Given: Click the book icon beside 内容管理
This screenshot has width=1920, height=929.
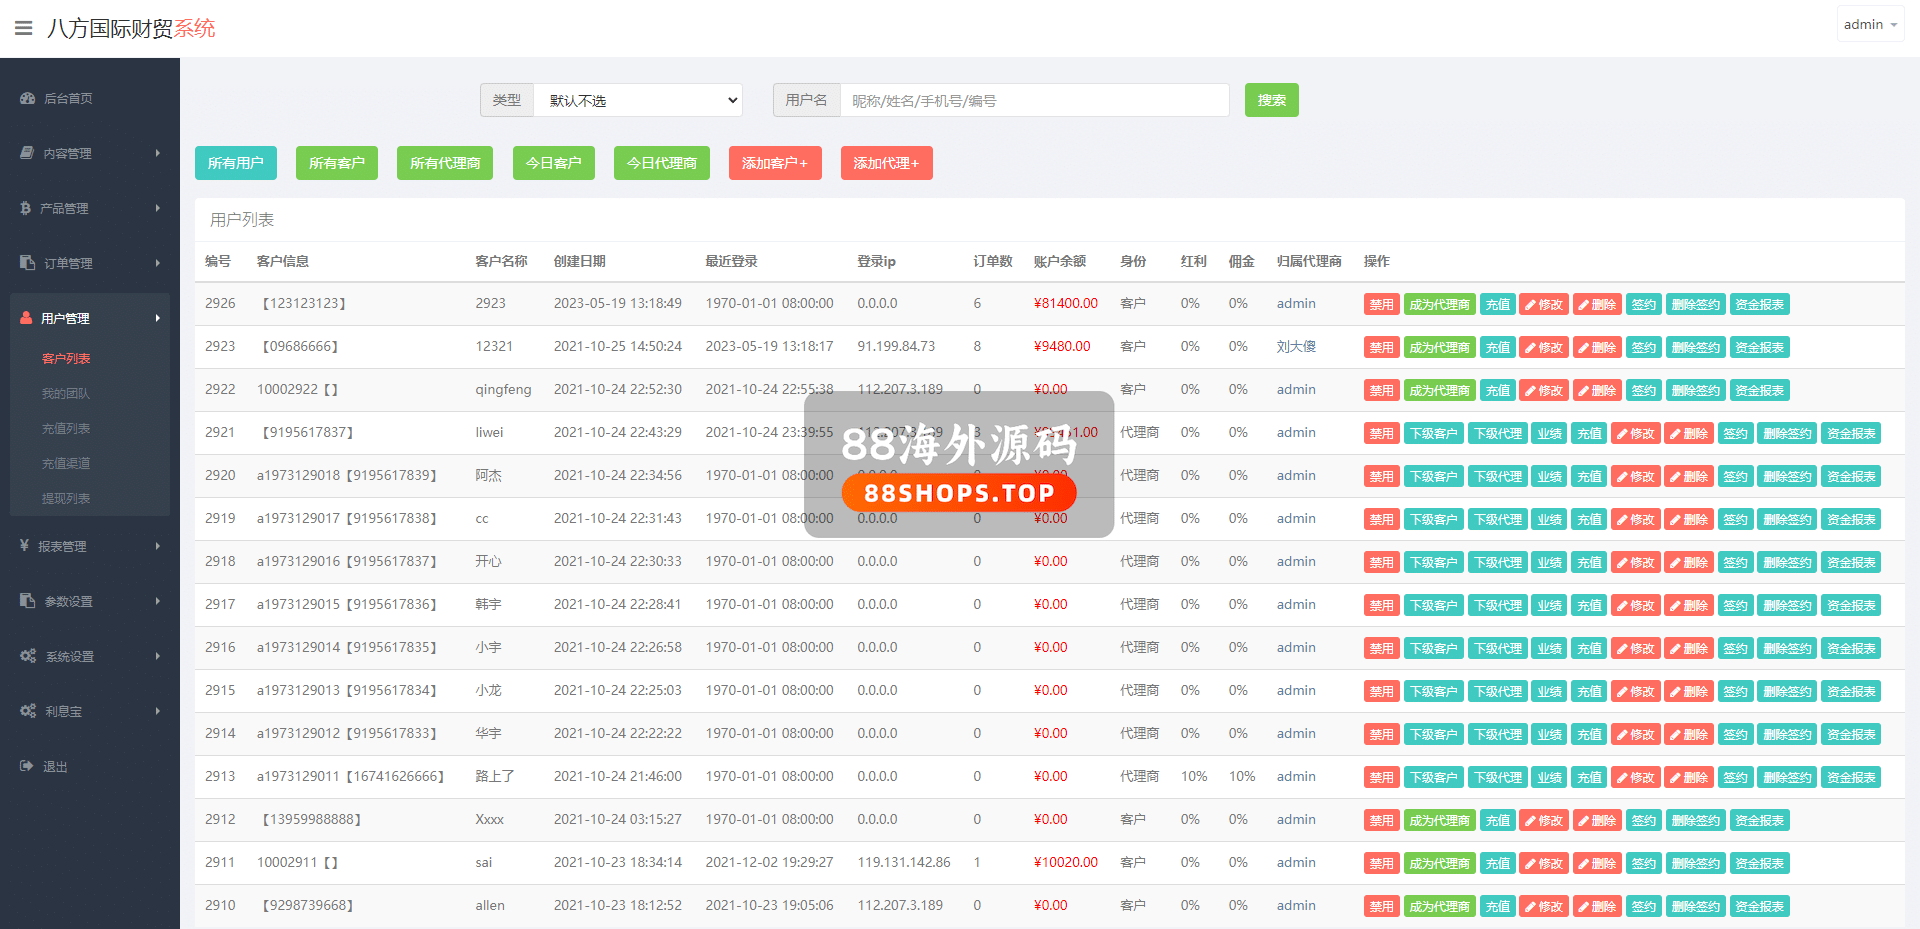Looking at the screenshot, I should click(x=27, y=153).
